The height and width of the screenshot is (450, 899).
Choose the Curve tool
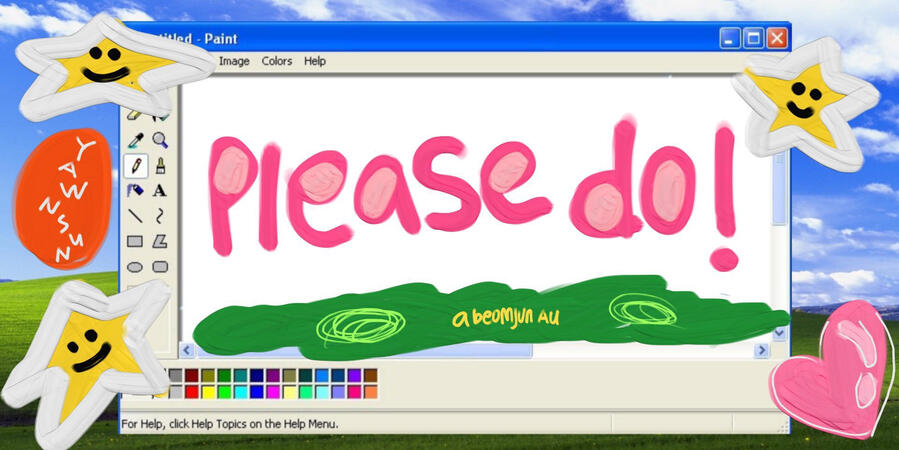click(159, 215)
